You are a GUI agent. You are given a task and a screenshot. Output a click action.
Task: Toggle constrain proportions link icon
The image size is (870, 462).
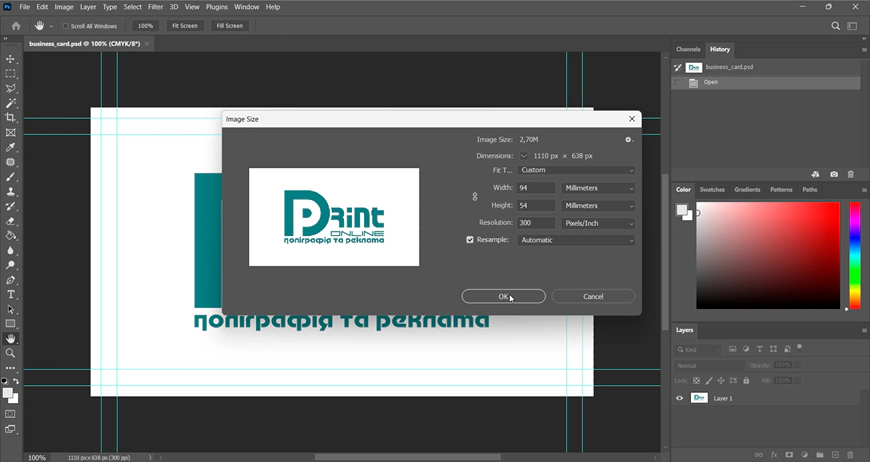475,196
